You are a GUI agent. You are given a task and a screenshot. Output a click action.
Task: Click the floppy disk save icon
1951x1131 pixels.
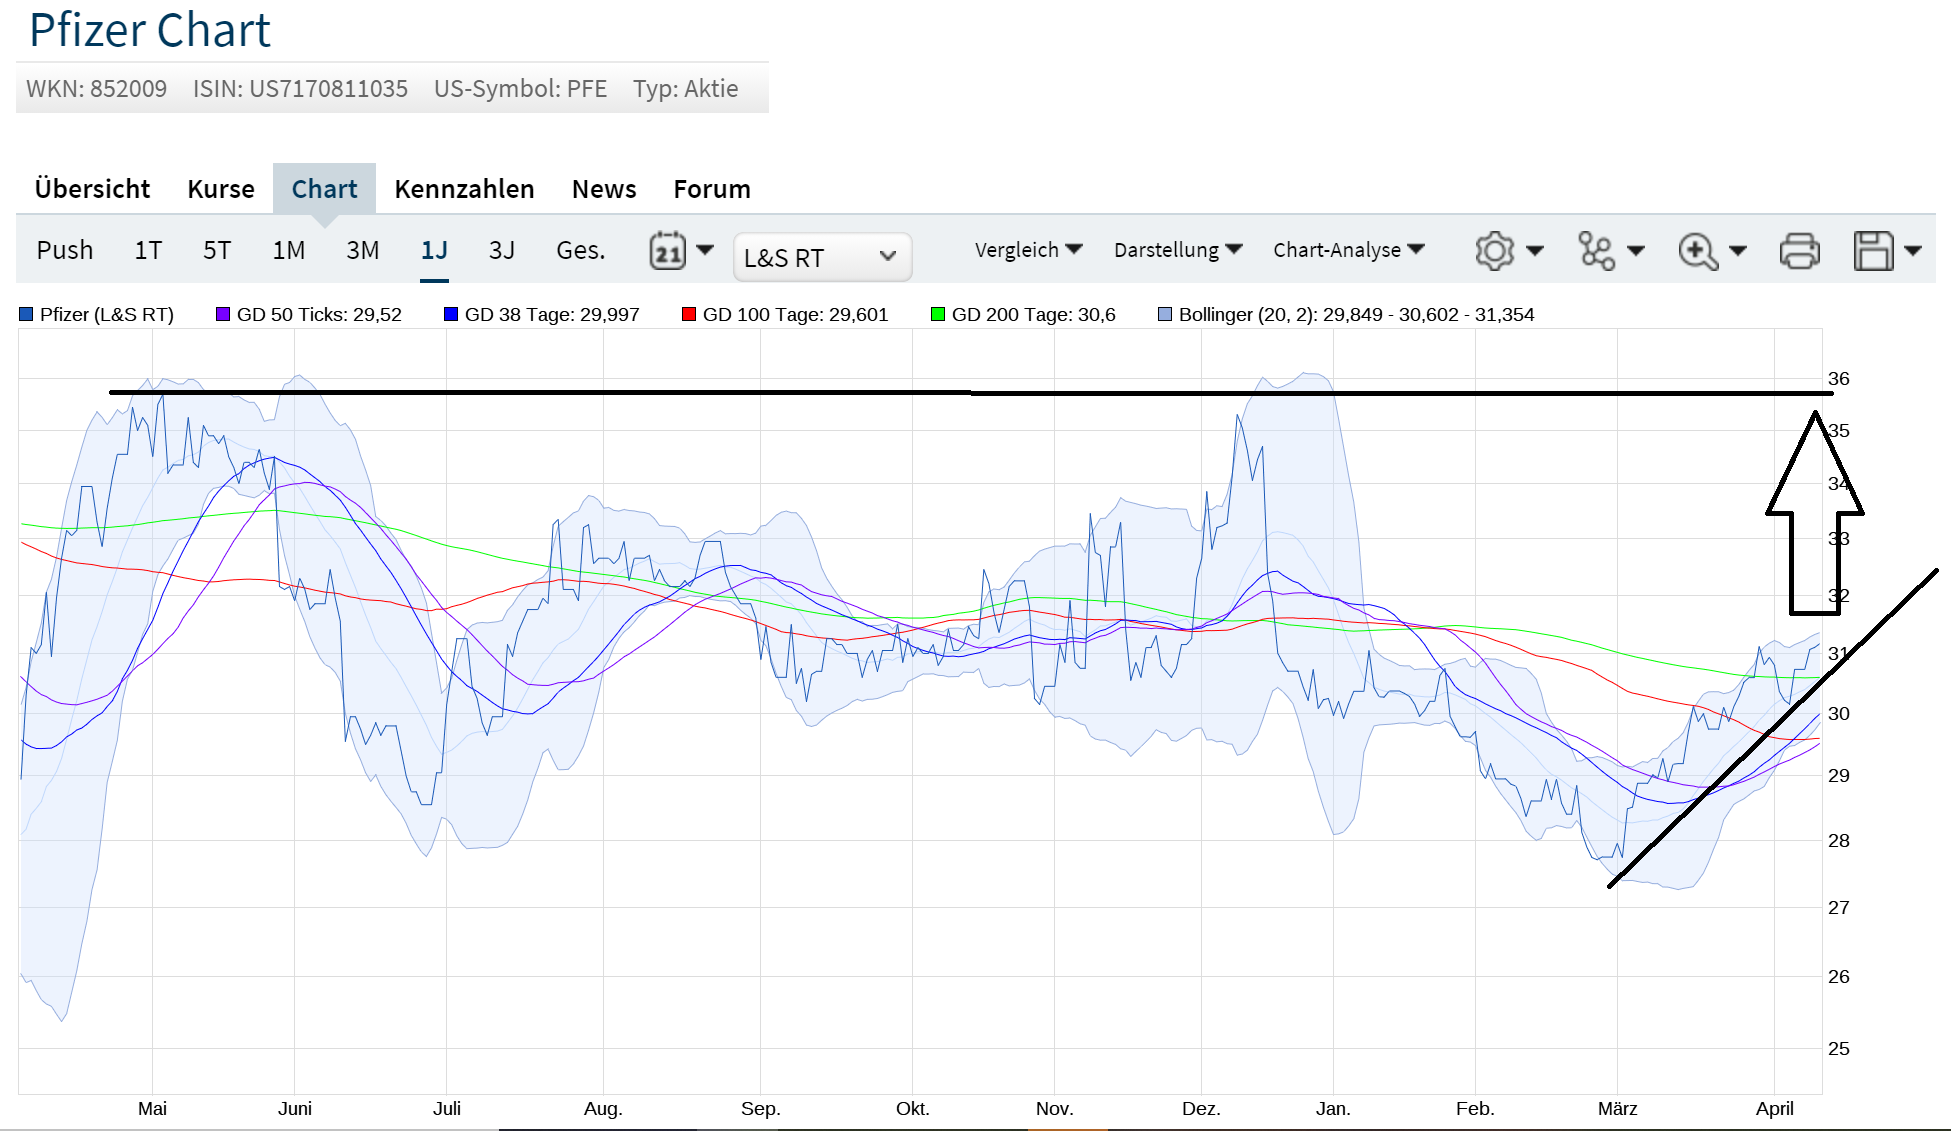tap(1873, 250)
